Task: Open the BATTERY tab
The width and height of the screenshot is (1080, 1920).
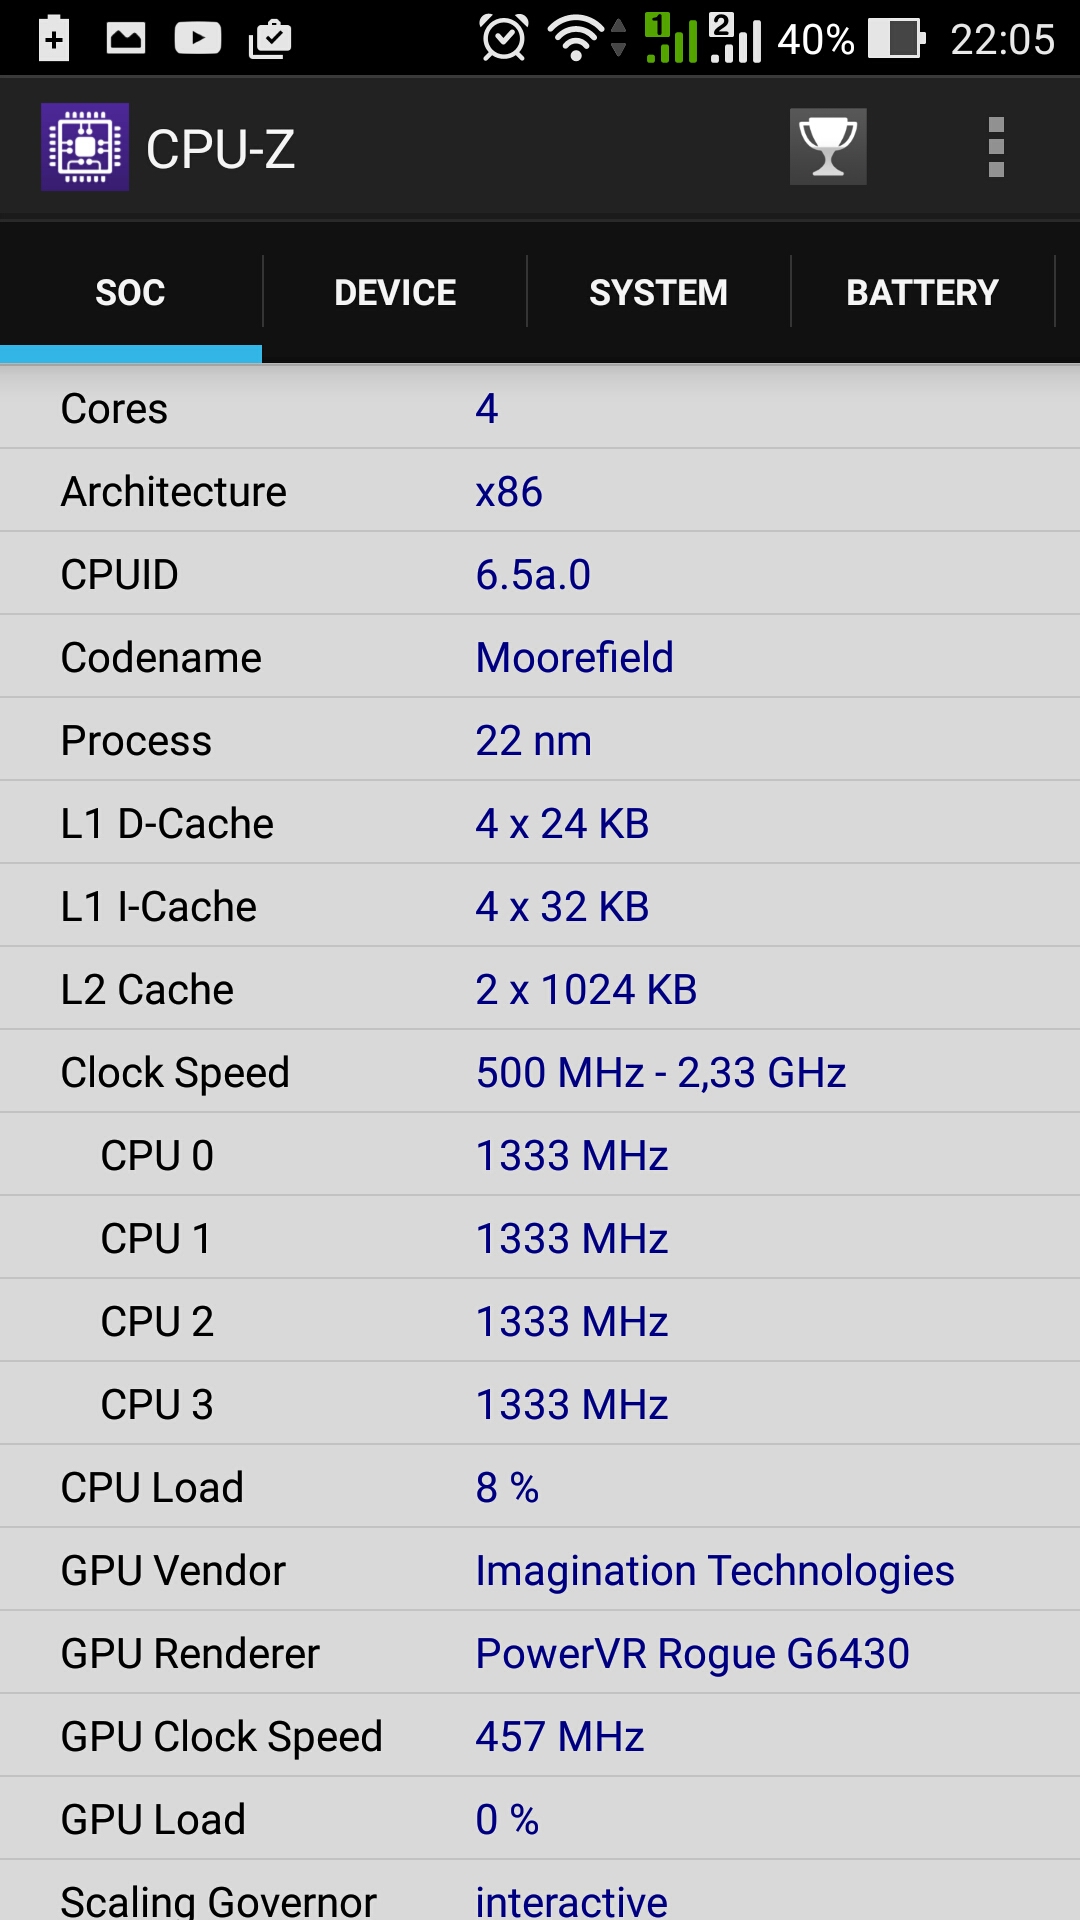Action: pos(922,292)
